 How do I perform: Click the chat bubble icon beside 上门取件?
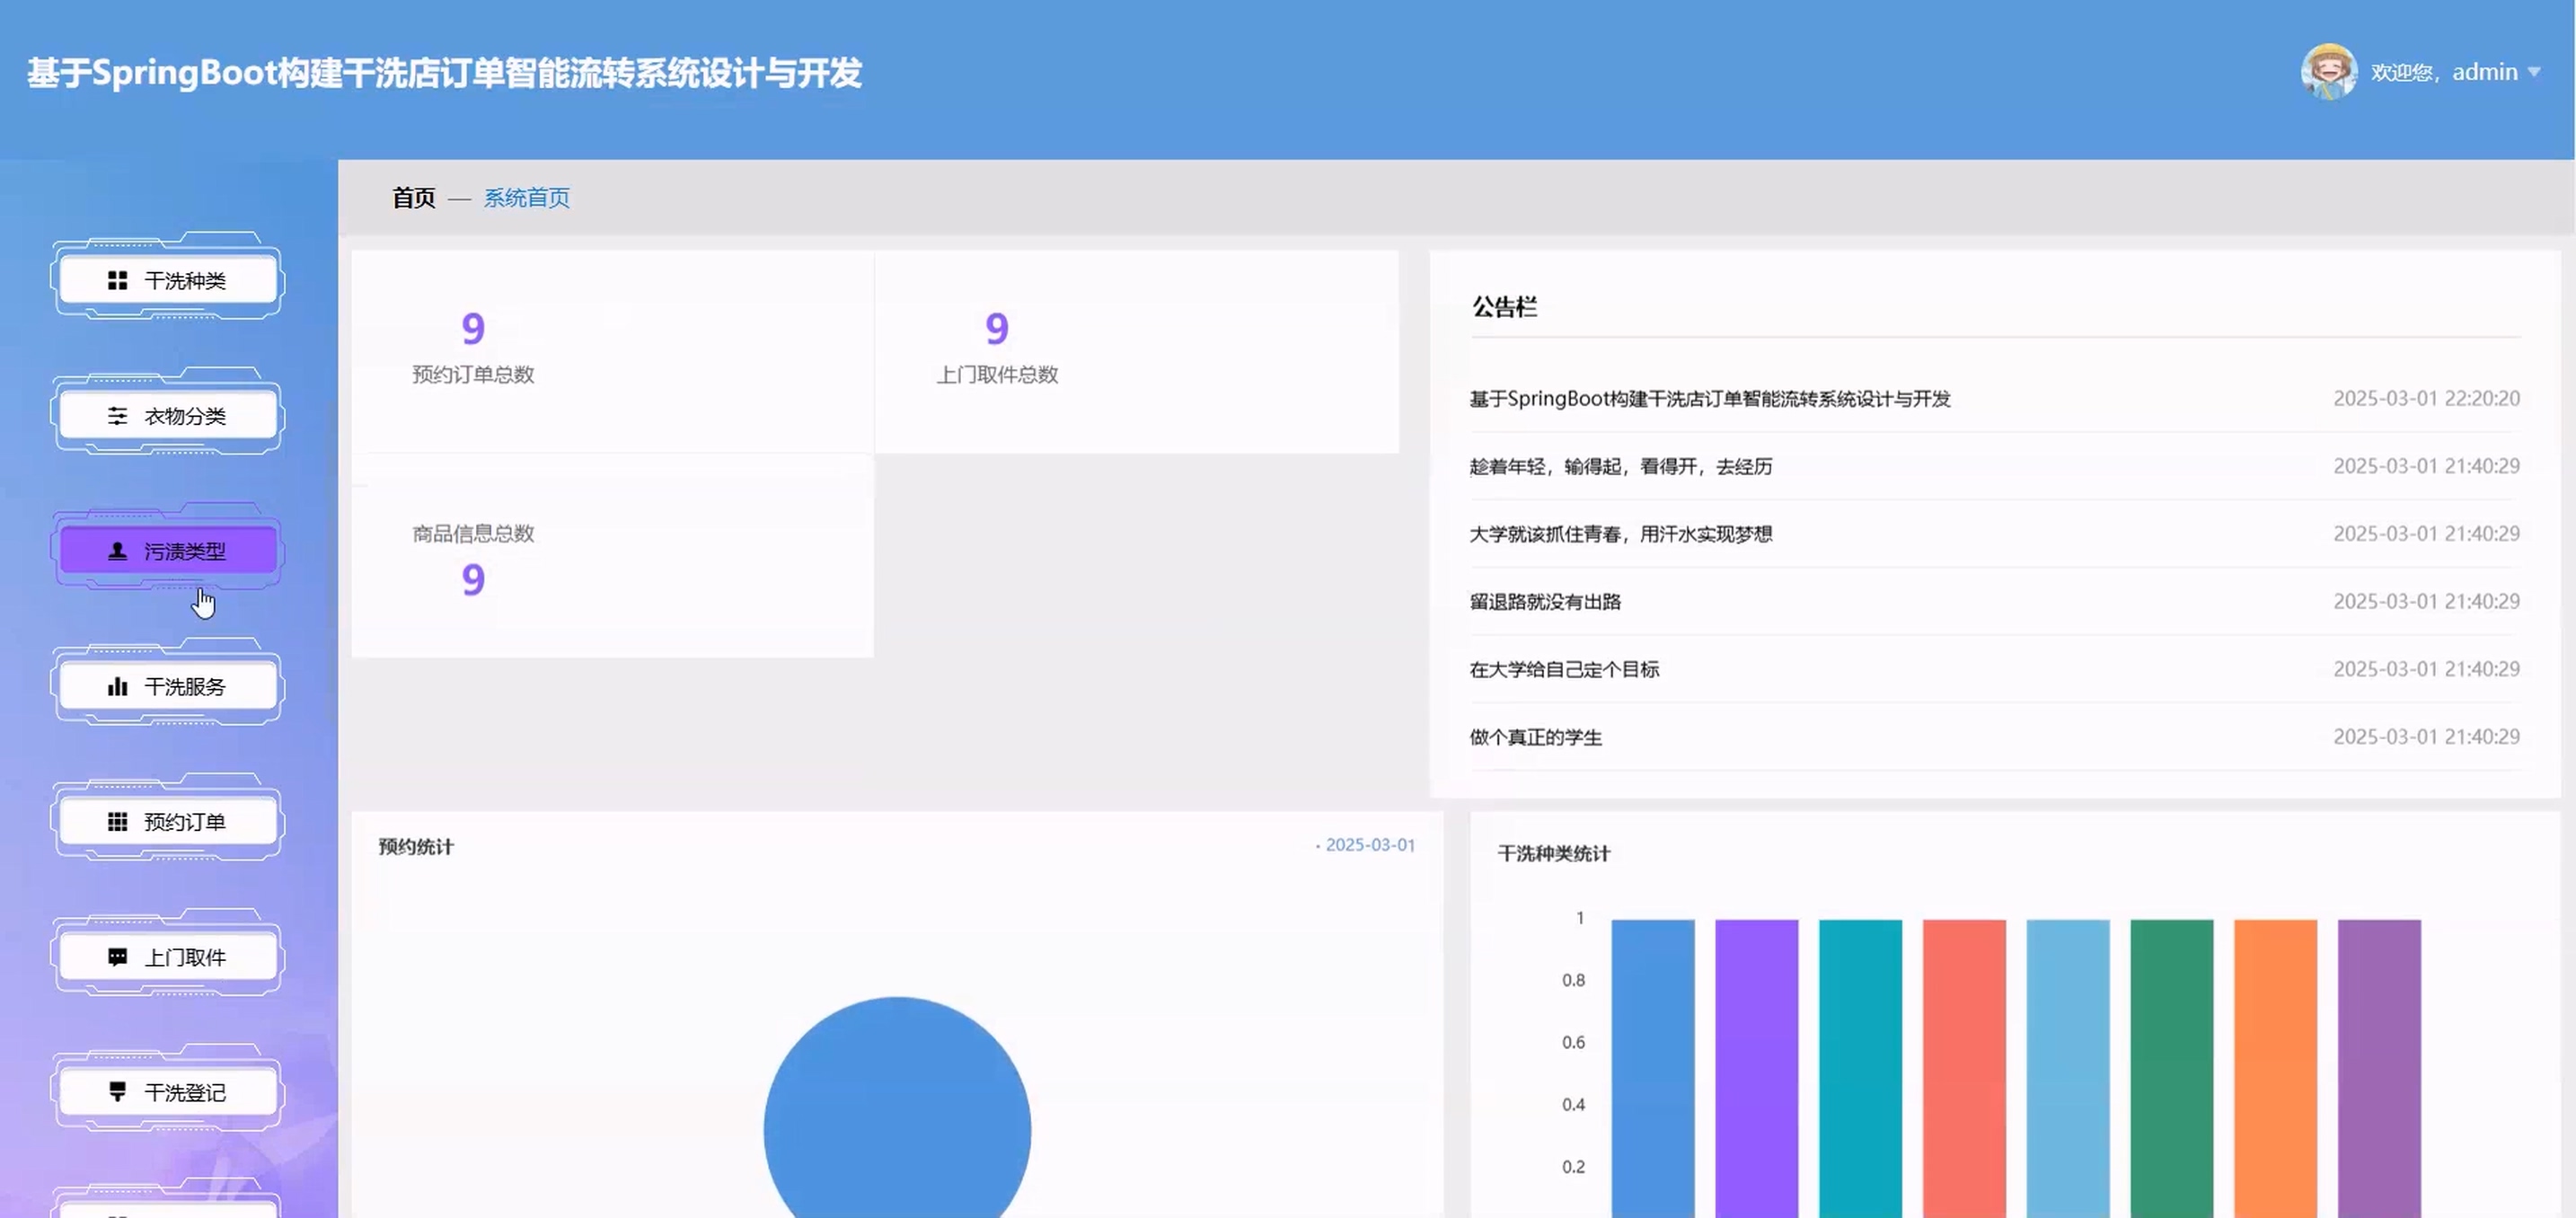117,957
